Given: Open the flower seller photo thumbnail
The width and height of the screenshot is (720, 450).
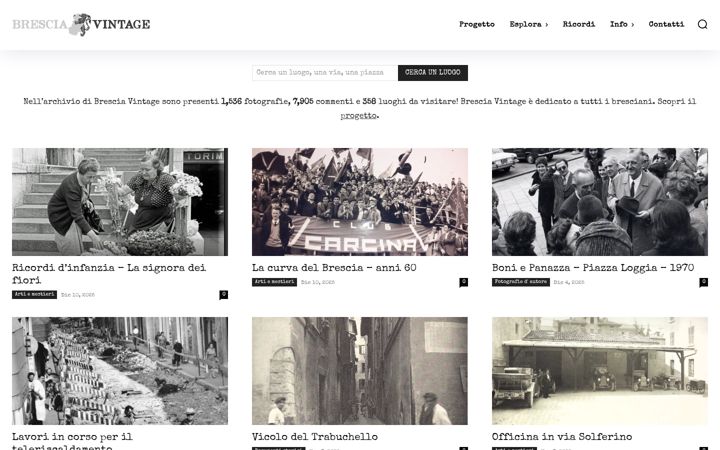Looking at the screenshot, I should click(x=120, y=202).
